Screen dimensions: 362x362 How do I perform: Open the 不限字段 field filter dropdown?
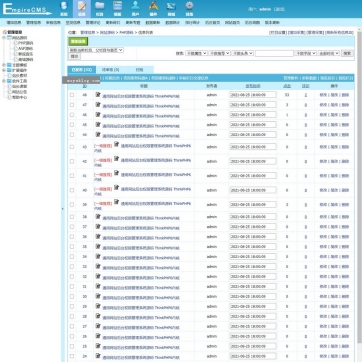pyautogui.click(x=306, y=53)
